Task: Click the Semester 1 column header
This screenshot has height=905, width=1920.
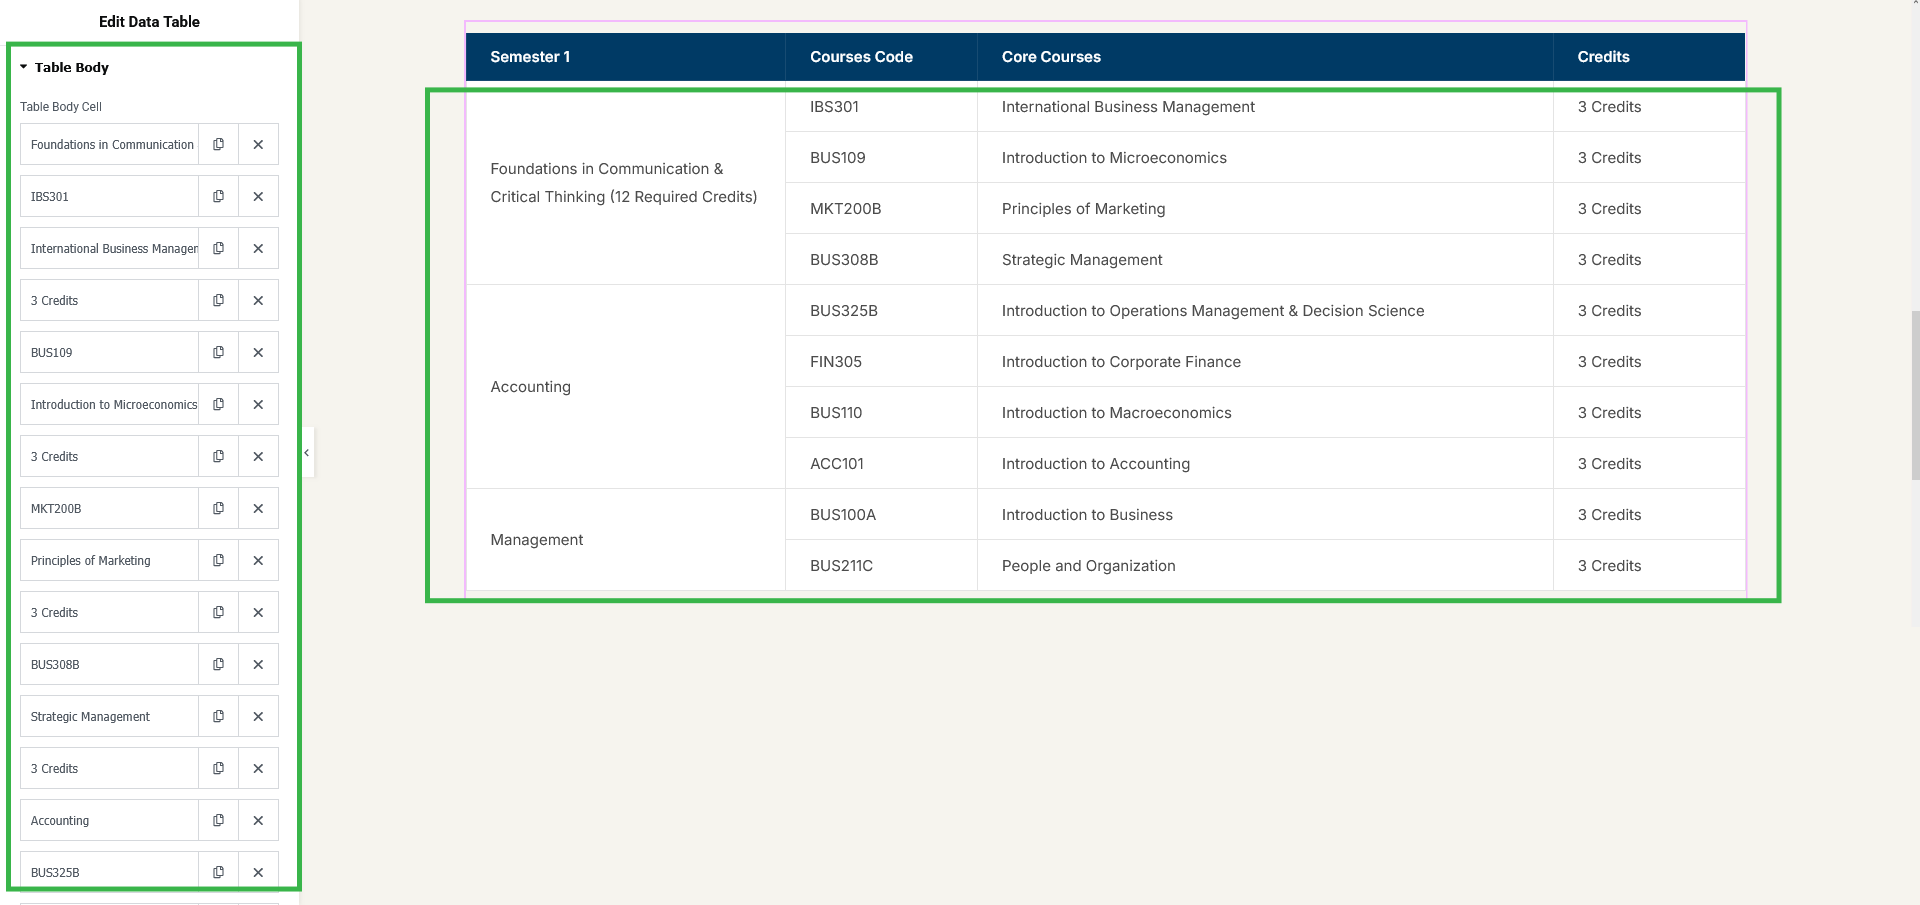Action: pyautogui.click(x=530, y=57)
